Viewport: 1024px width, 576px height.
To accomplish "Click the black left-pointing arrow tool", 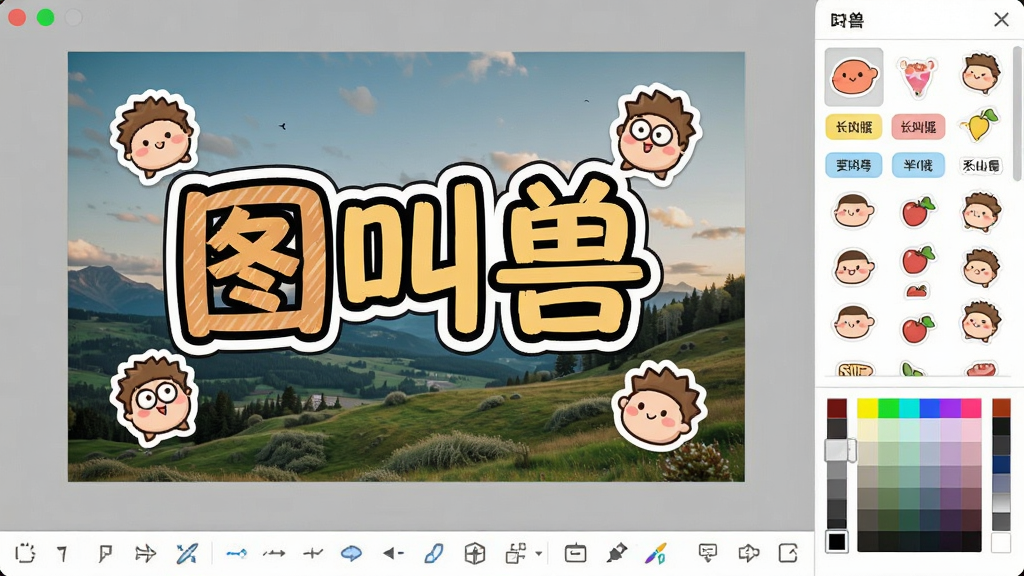I will pos(393,554).
